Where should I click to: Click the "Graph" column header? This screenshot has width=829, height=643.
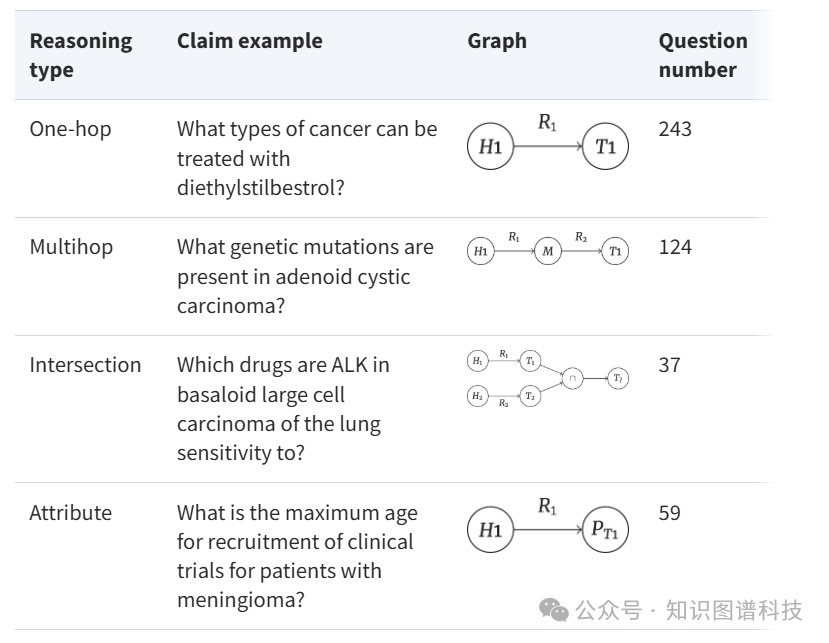[496, 41]
